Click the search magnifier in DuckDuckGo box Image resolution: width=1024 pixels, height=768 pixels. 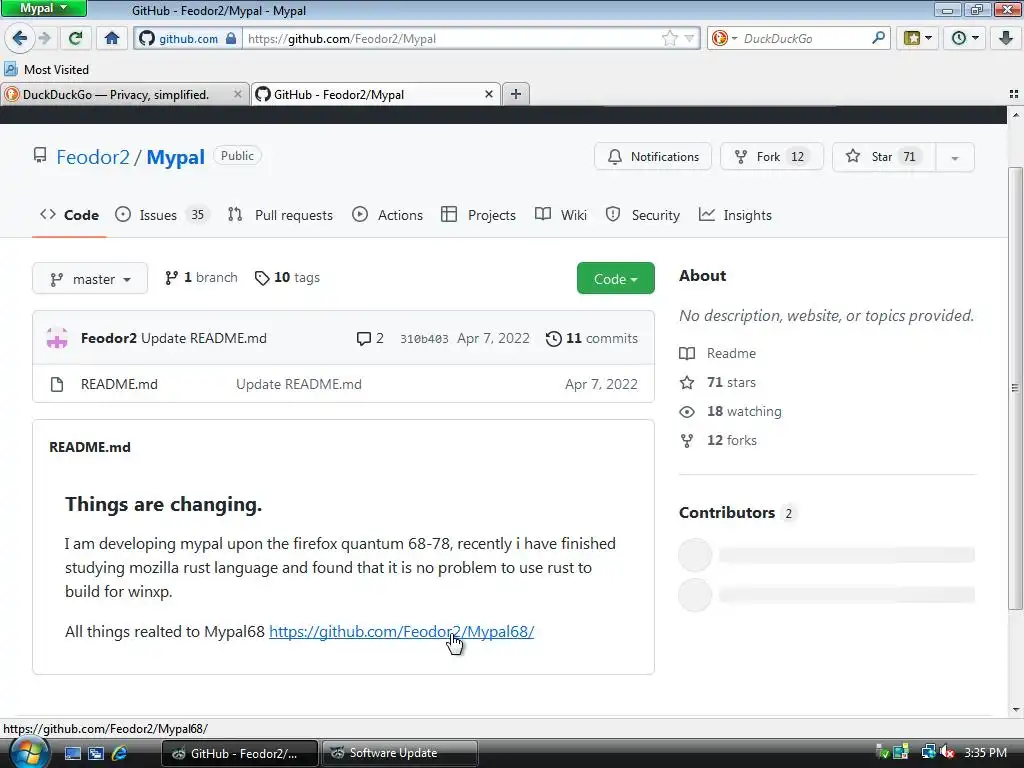pos(878,38)
